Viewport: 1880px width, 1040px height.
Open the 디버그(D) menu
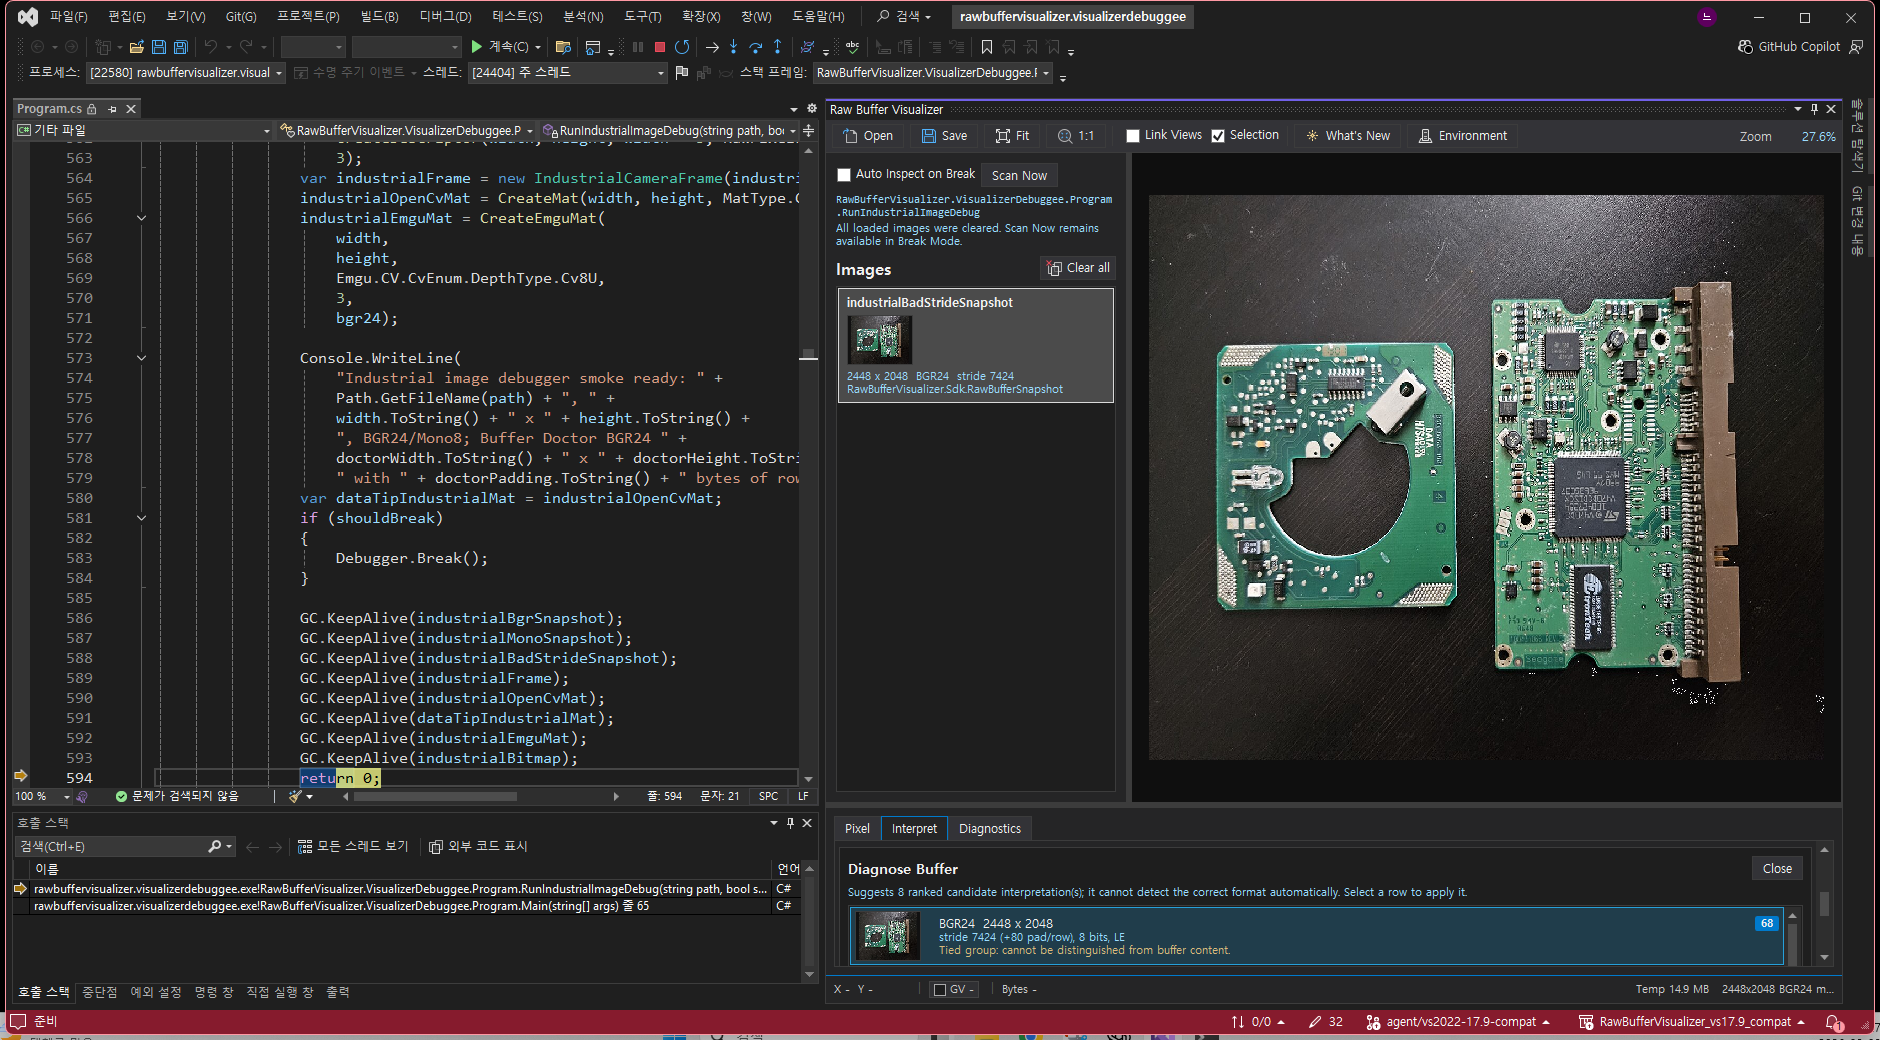click(445, 17)
